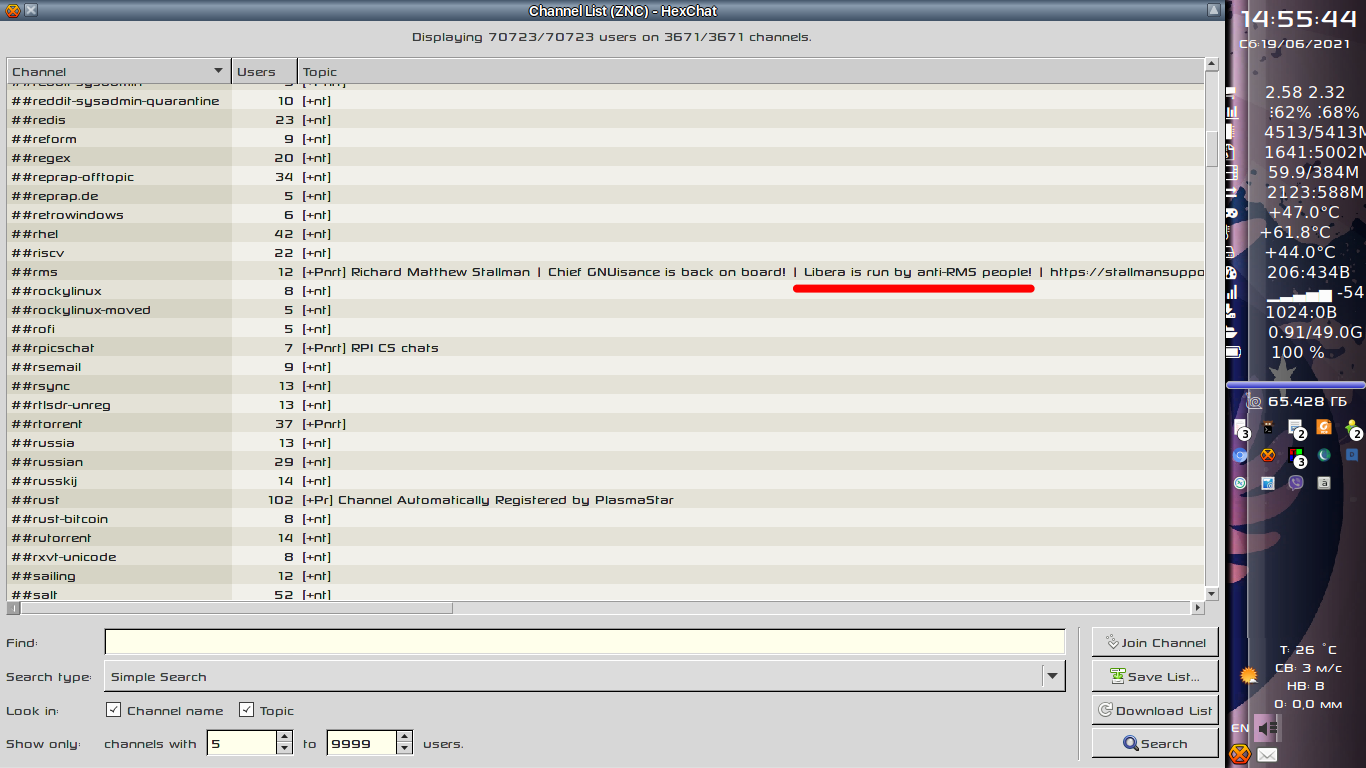Click the Save List... button
This screenshot has width=1366, height=768.
(1155, 676)
